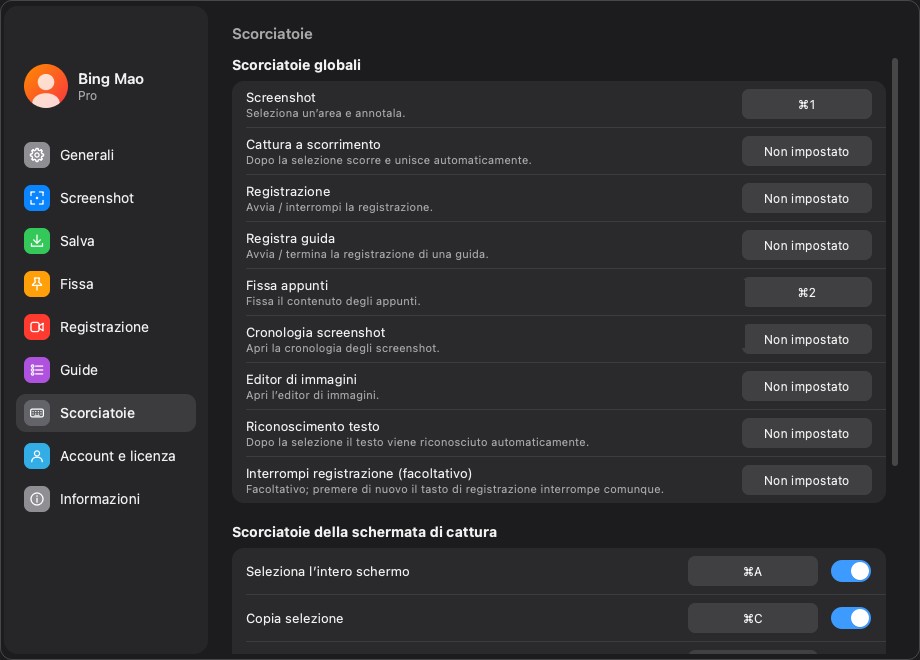Click the green Salva download icon
The width and height of the screenshot is (920, 660).
click(37, 241)
